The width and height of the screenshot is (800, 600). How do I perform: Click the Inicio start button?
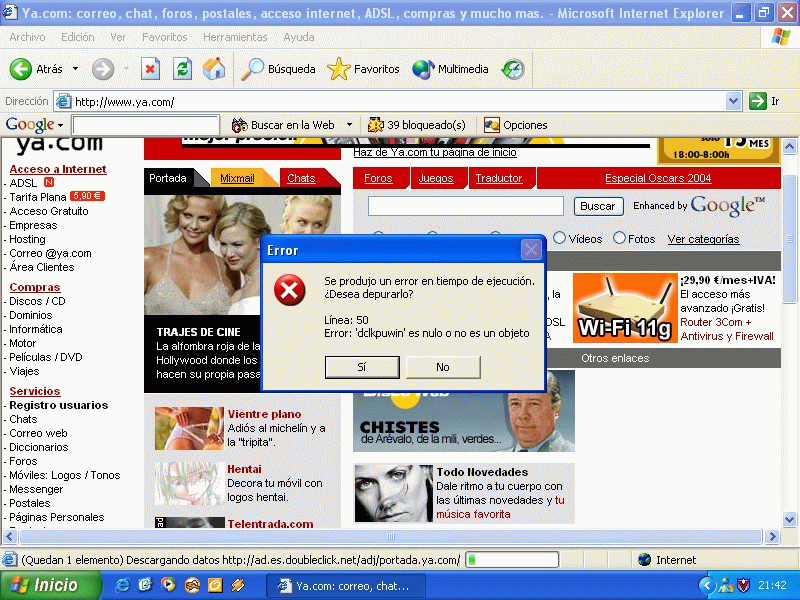click(x=49, y=585)
